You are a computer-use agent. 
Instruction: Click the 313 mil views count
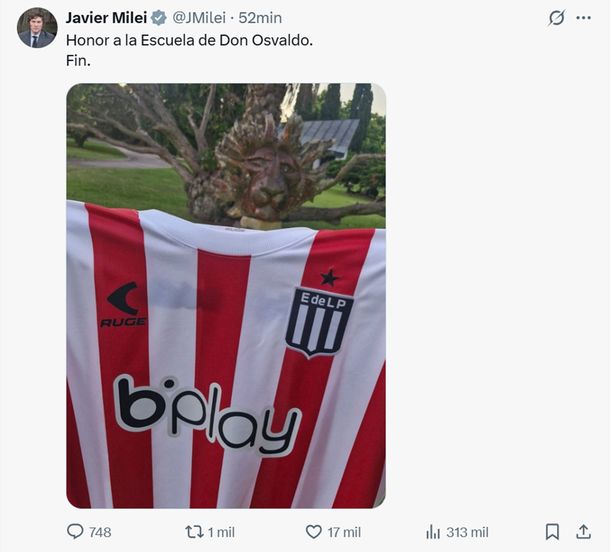point(467,532)
